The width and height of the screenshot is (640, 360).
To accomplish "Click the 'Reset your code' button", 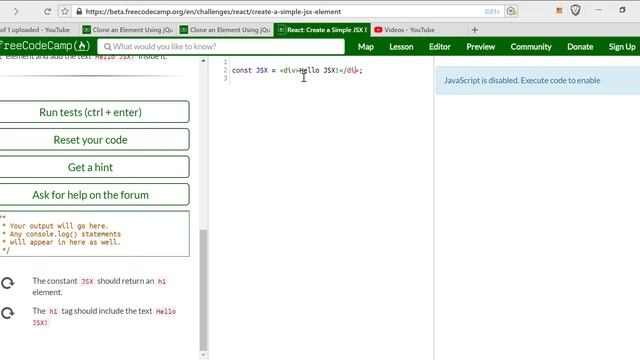I will 94,140.
